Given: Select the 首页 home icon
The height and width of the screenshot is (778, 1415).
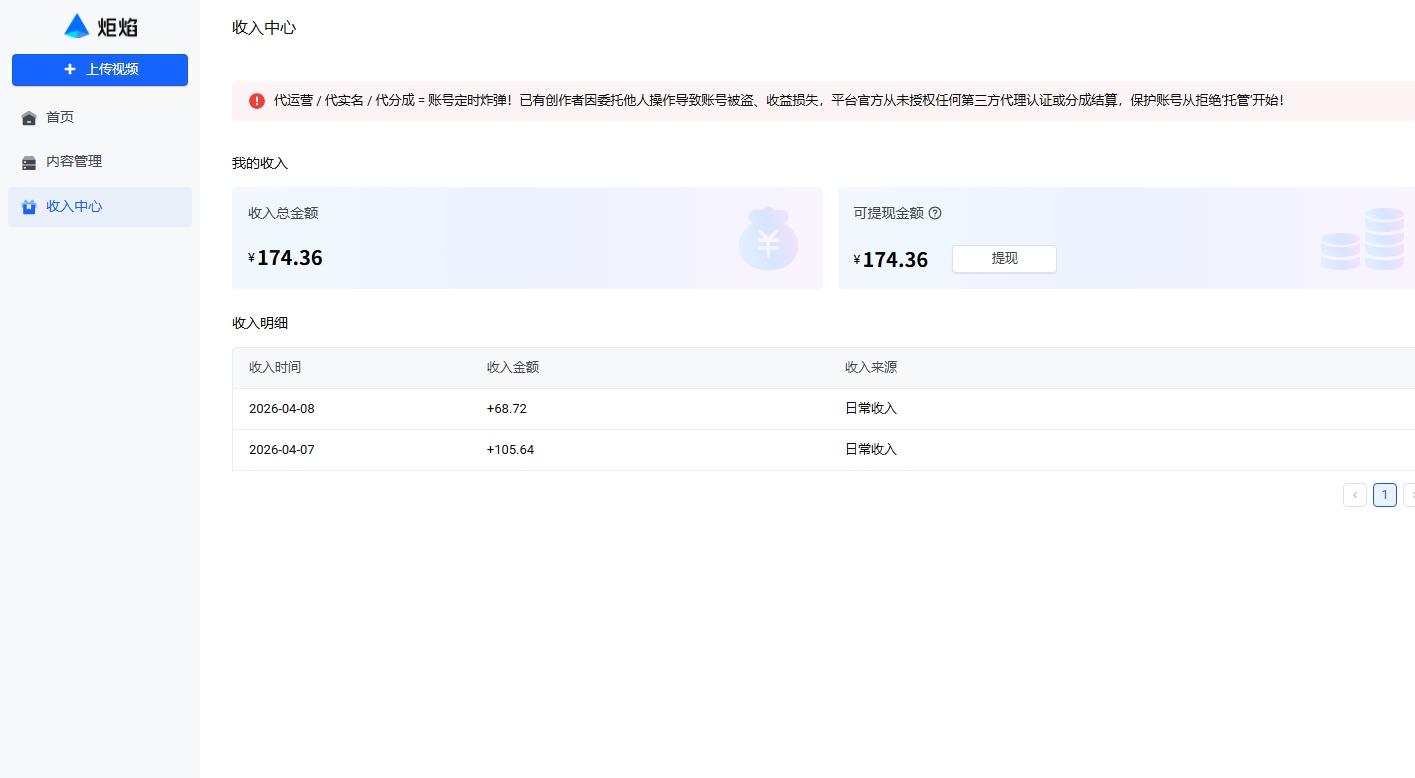Looking at the screenshot, I should pyautogui.click(x=28, y=117).
